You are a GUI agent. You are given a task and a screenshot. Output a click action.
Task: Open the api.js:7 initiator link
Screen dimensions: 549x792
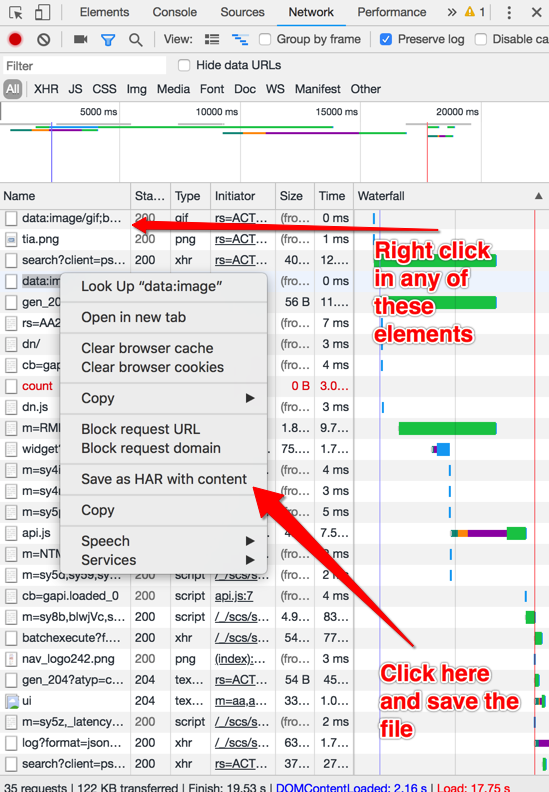click(x=234, y=596)
